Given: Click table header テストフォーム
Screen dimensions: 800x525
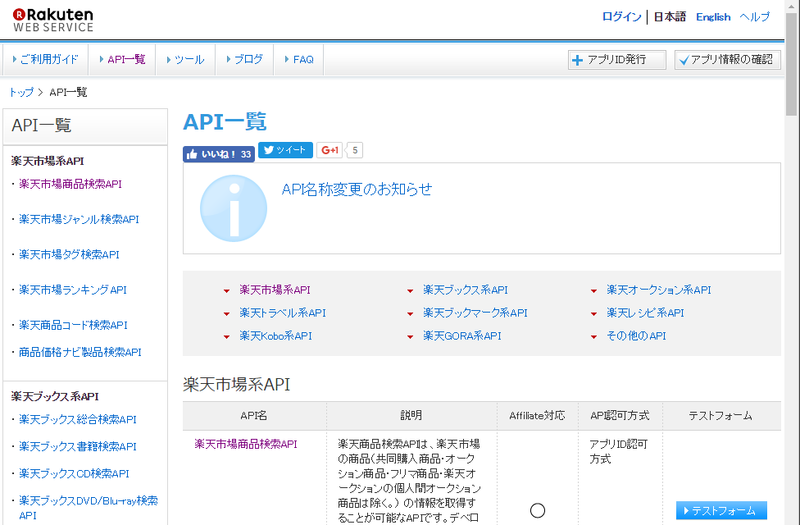Looking at the screenshot, I should pyautogui.click(x=720, y=416).
